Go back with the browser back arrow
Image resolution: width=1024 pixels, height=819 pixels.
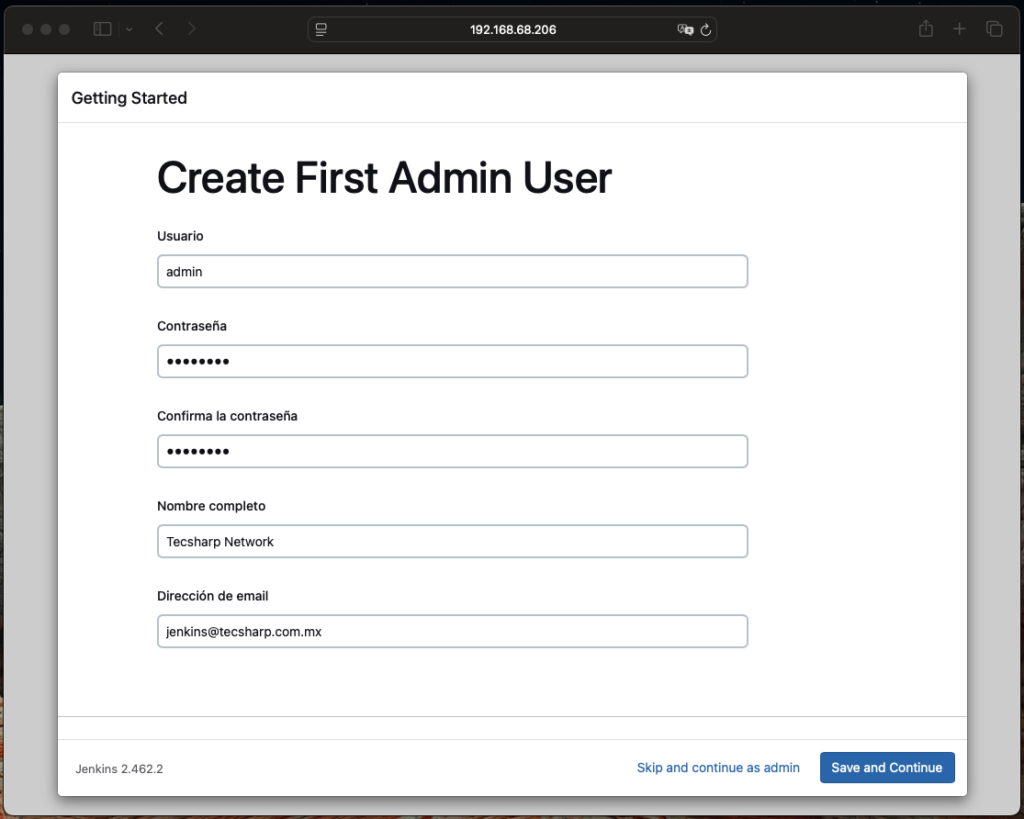pos(159,29)
